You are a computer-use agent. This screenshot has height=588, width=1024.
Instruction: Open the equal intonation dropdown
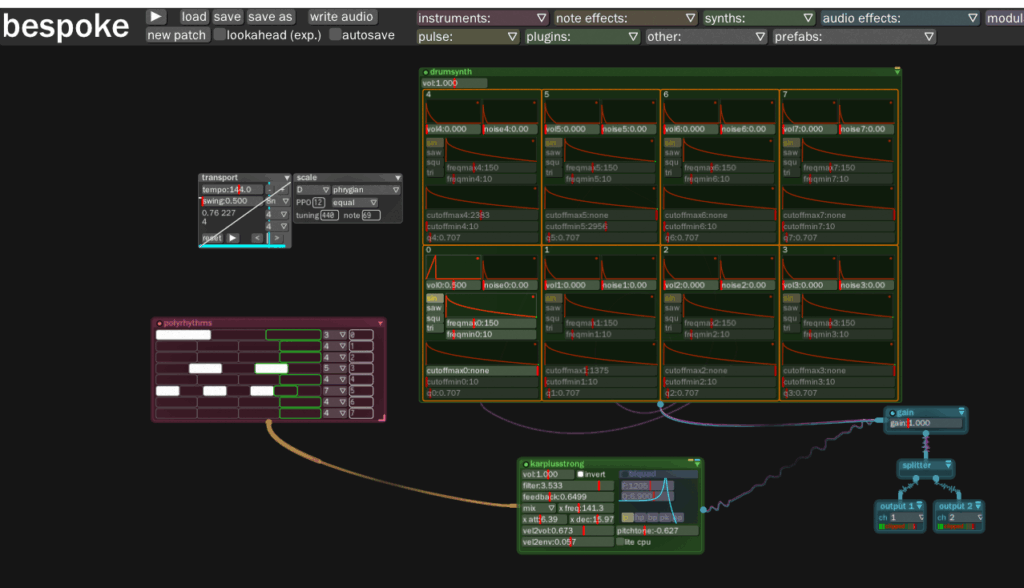coord(355,203)
